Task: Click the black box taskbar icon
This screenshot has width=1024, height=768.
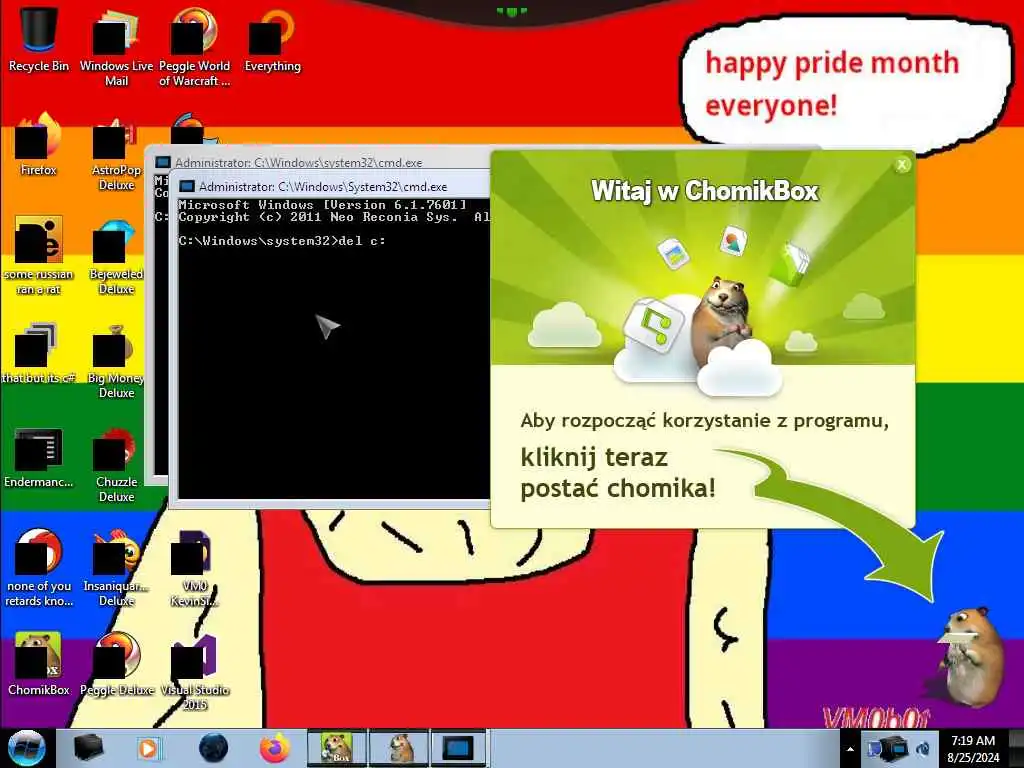Action: click(88, 748)
